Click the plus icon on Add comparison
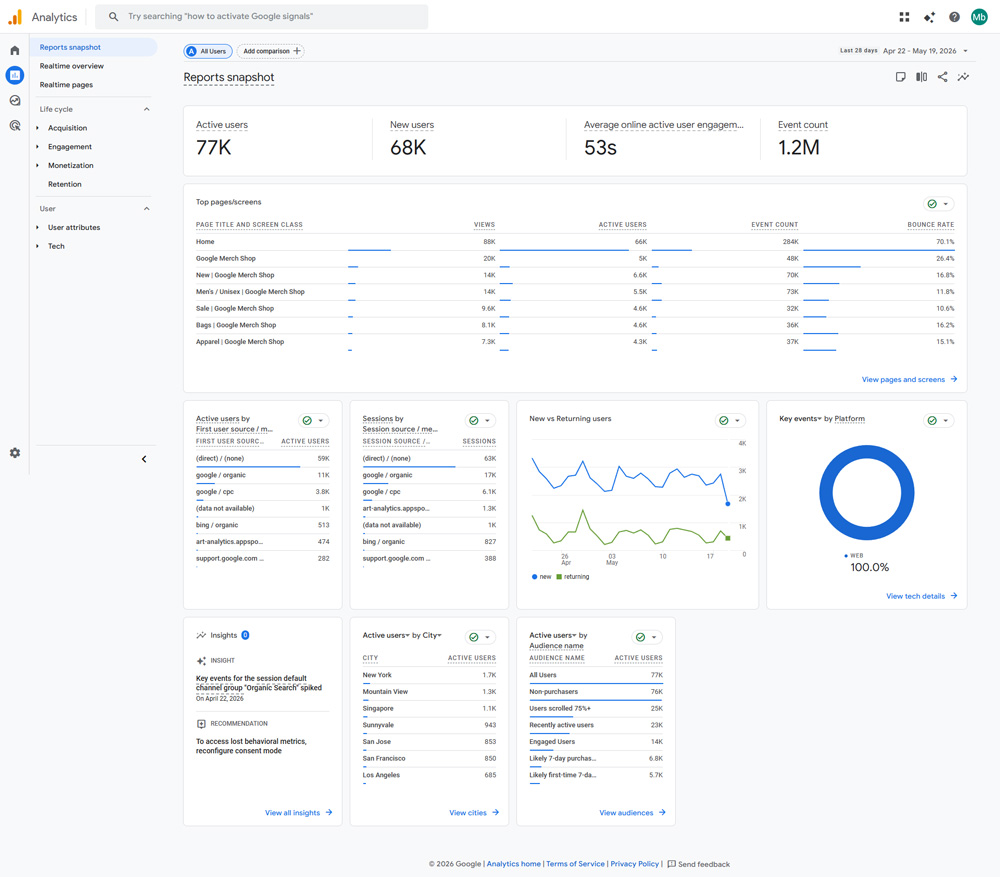Image resolution: width=1000 pixels, height=877 pixels. [297, 51]
